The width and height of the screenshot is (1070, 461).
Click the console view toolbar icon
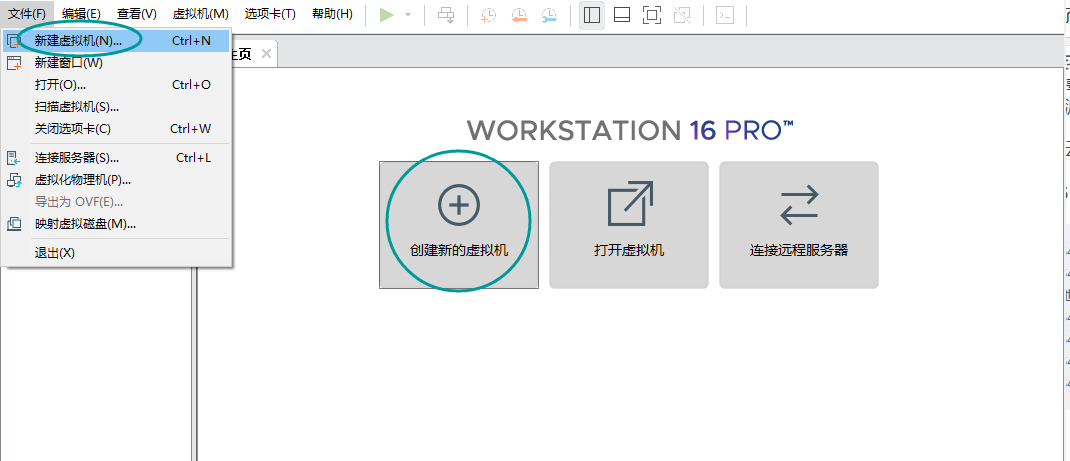click(x=725, y=15)
